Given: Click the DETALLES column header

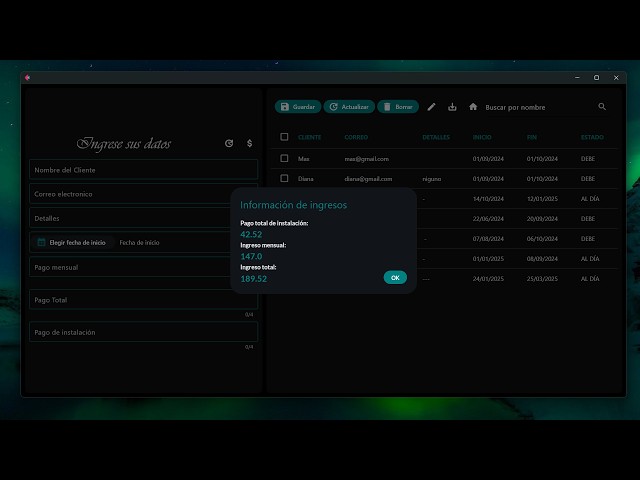Looking at the screenshot, I should coord(436,137).
